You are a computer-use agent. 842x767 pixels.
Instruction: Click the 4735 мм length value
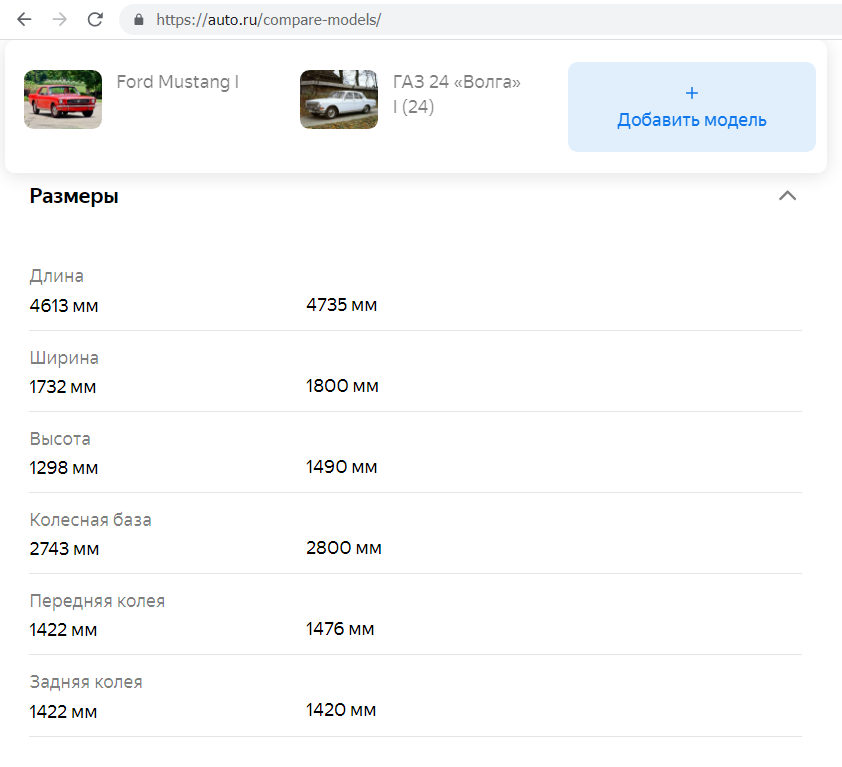341,305
